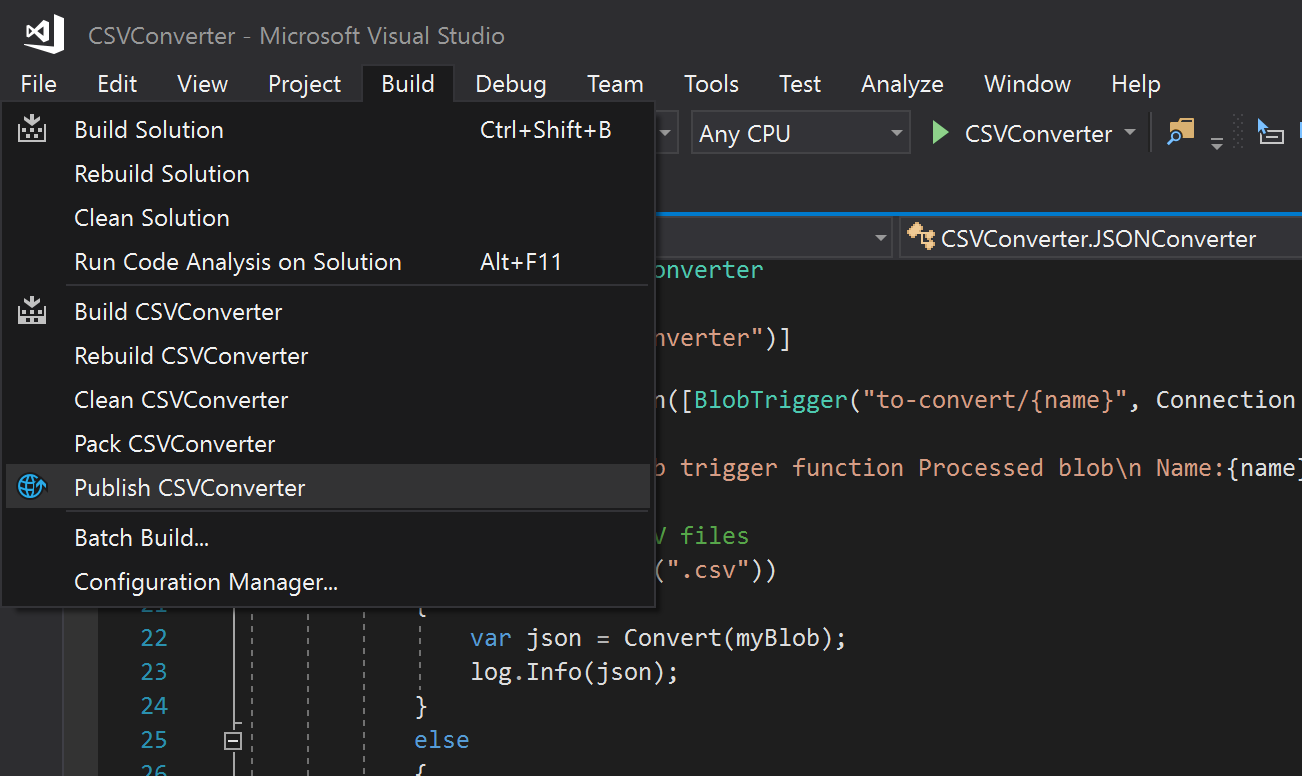The height and width of the screenshot is (776, 1302).
Task: Click the 'var json = Convert(myBlob);' code line
Action: [658, 638]
